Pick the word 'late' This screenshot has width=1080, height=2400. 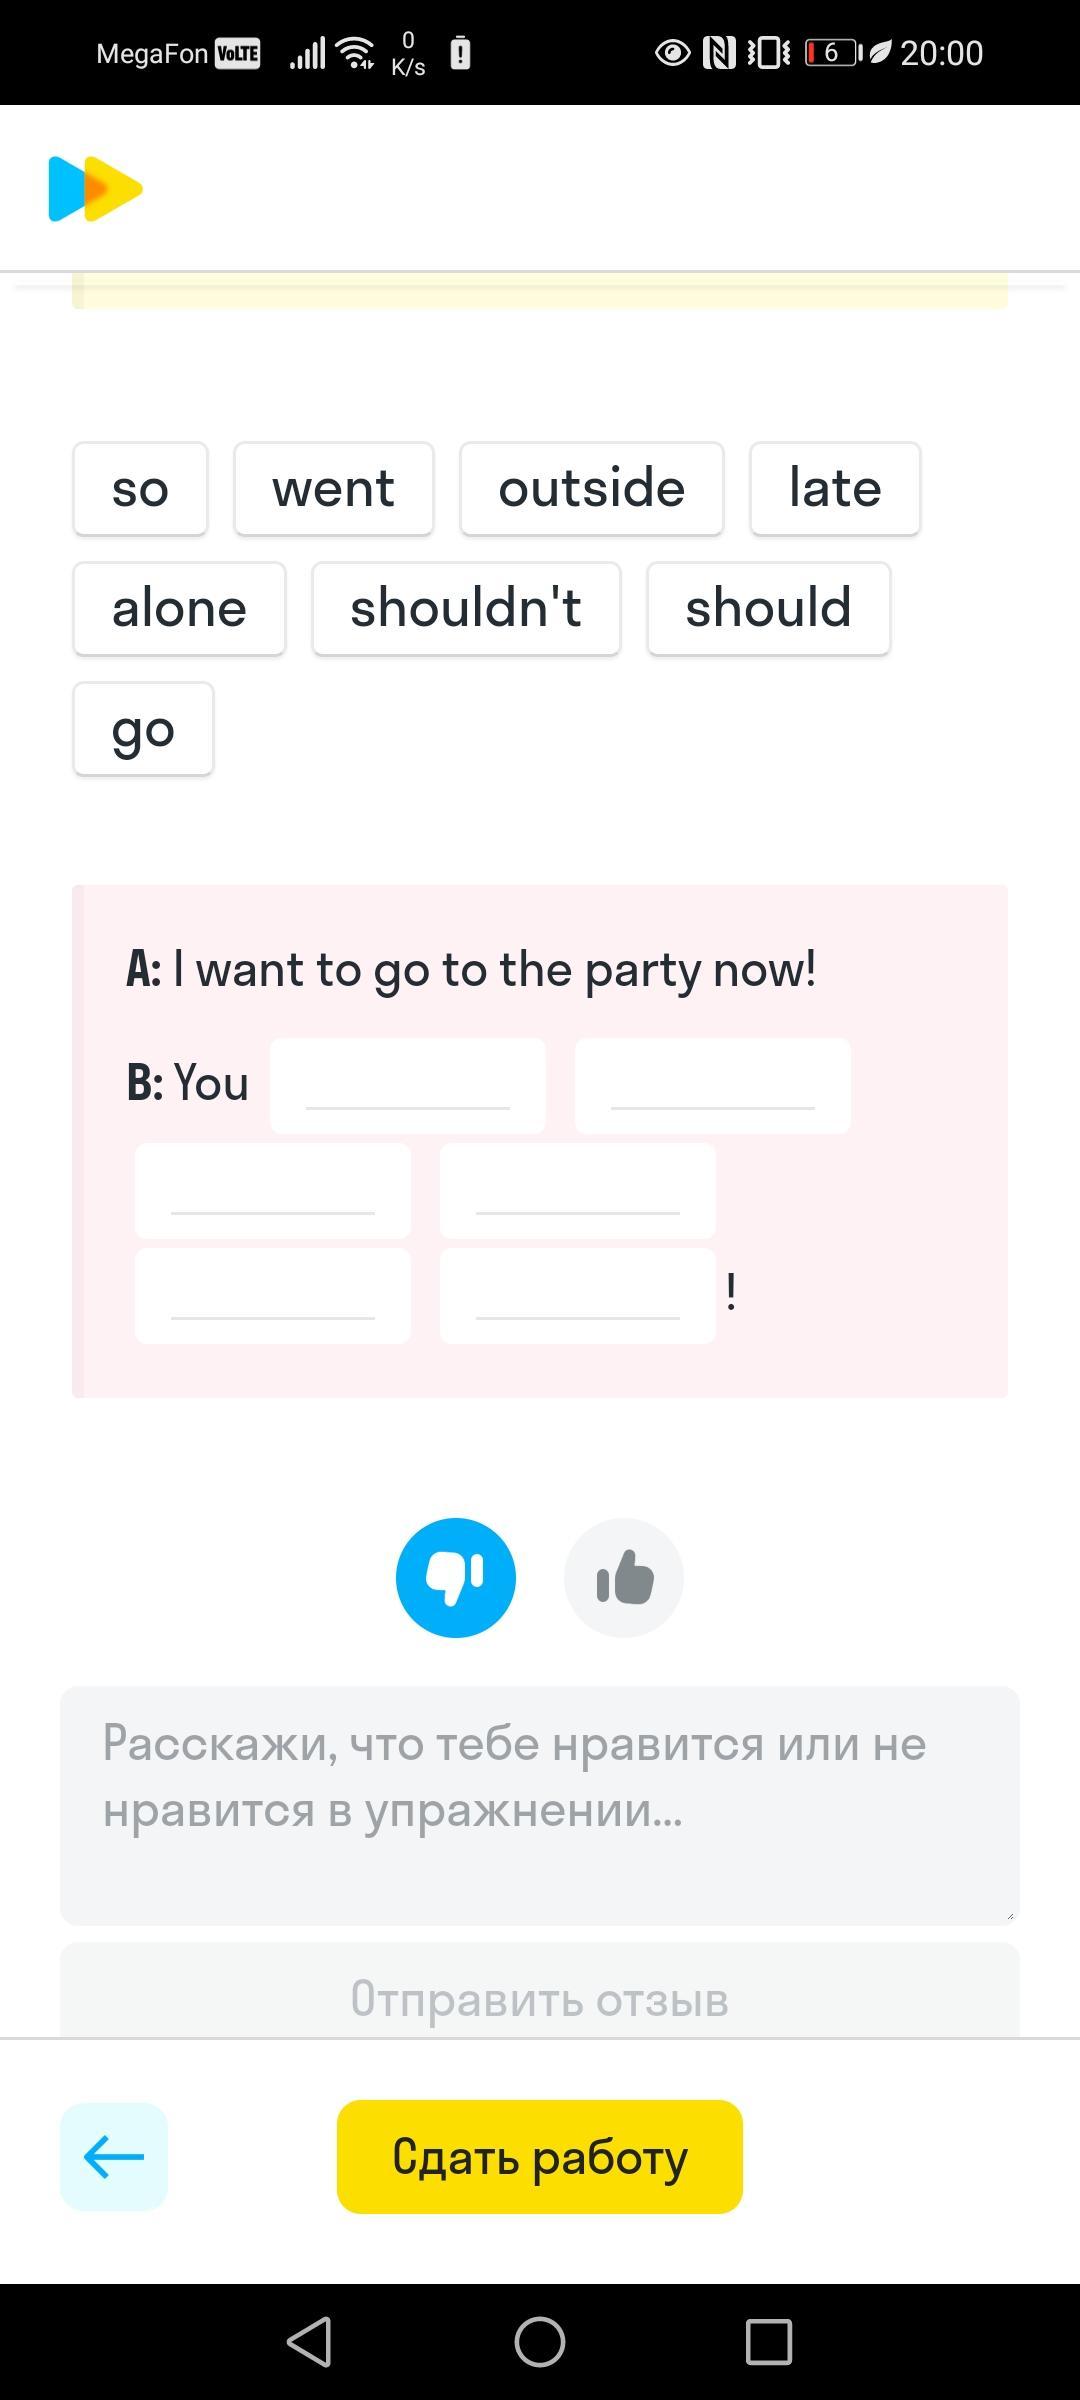pos(835,489)
